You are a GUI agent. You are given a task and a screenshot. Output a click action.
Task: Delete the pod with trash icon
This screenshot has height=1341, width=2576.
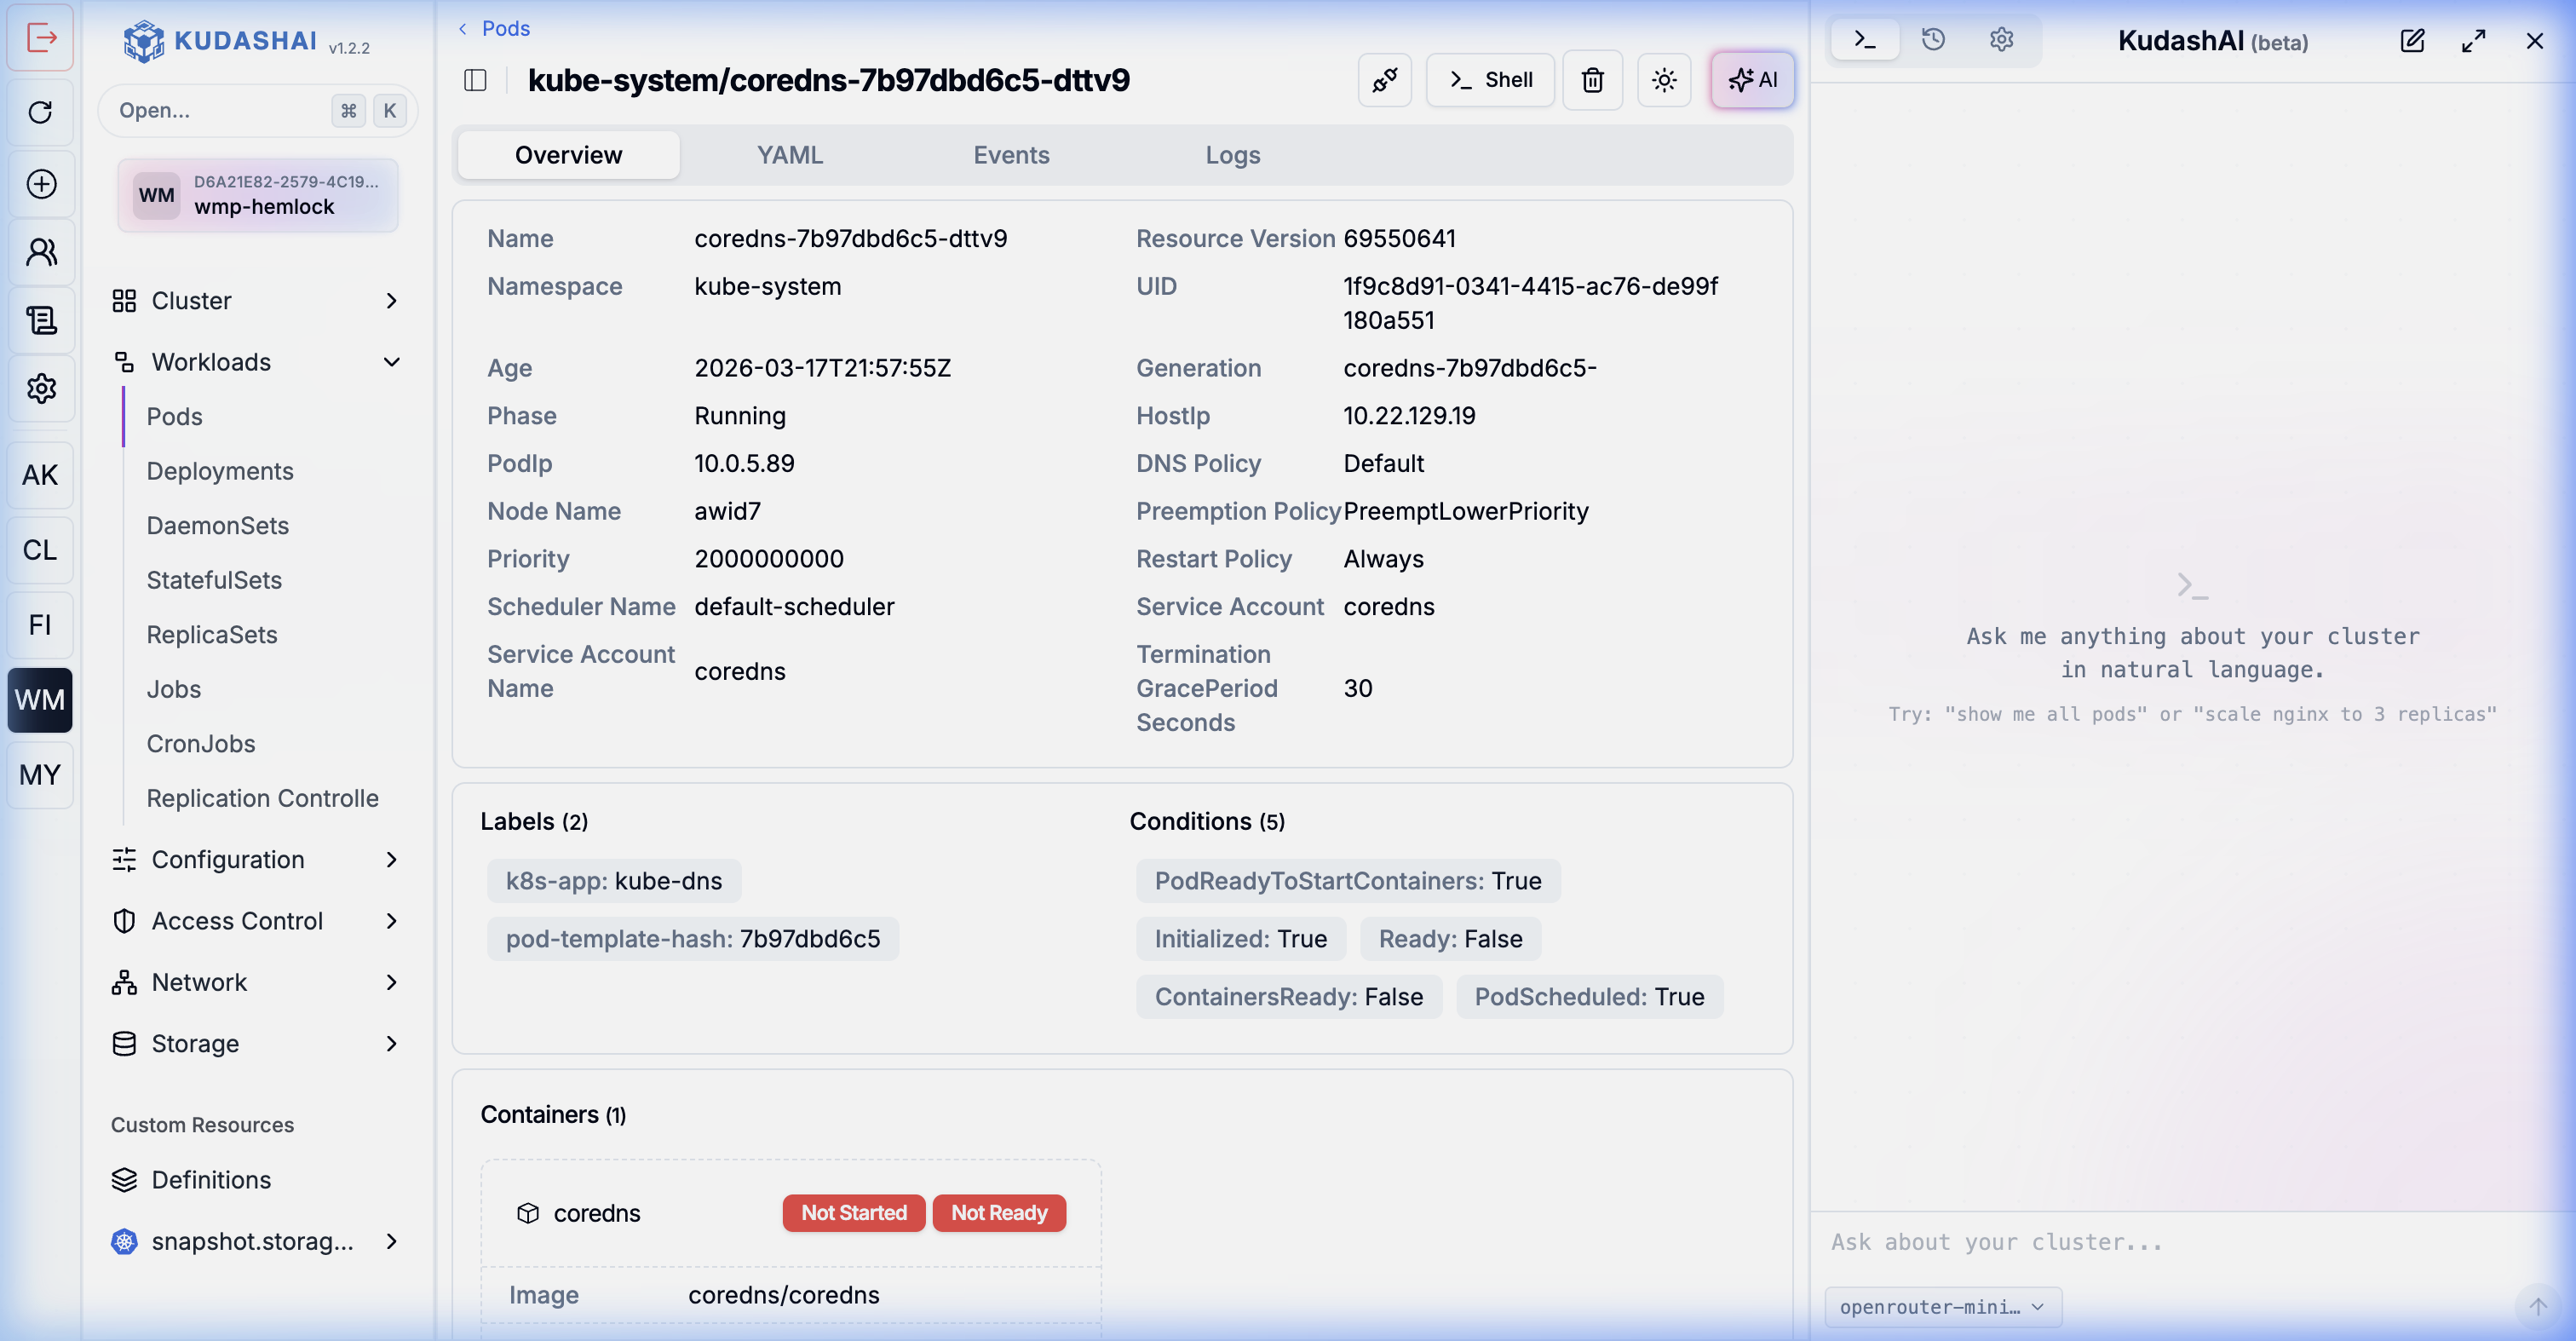(x=1592, y=80)
